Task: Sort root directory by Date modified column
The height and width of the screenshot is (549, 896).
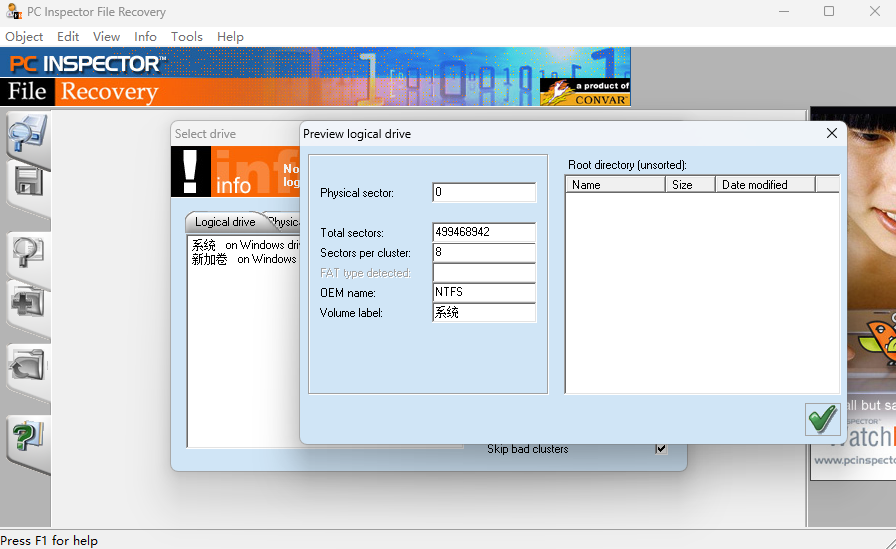Action: 765,185
